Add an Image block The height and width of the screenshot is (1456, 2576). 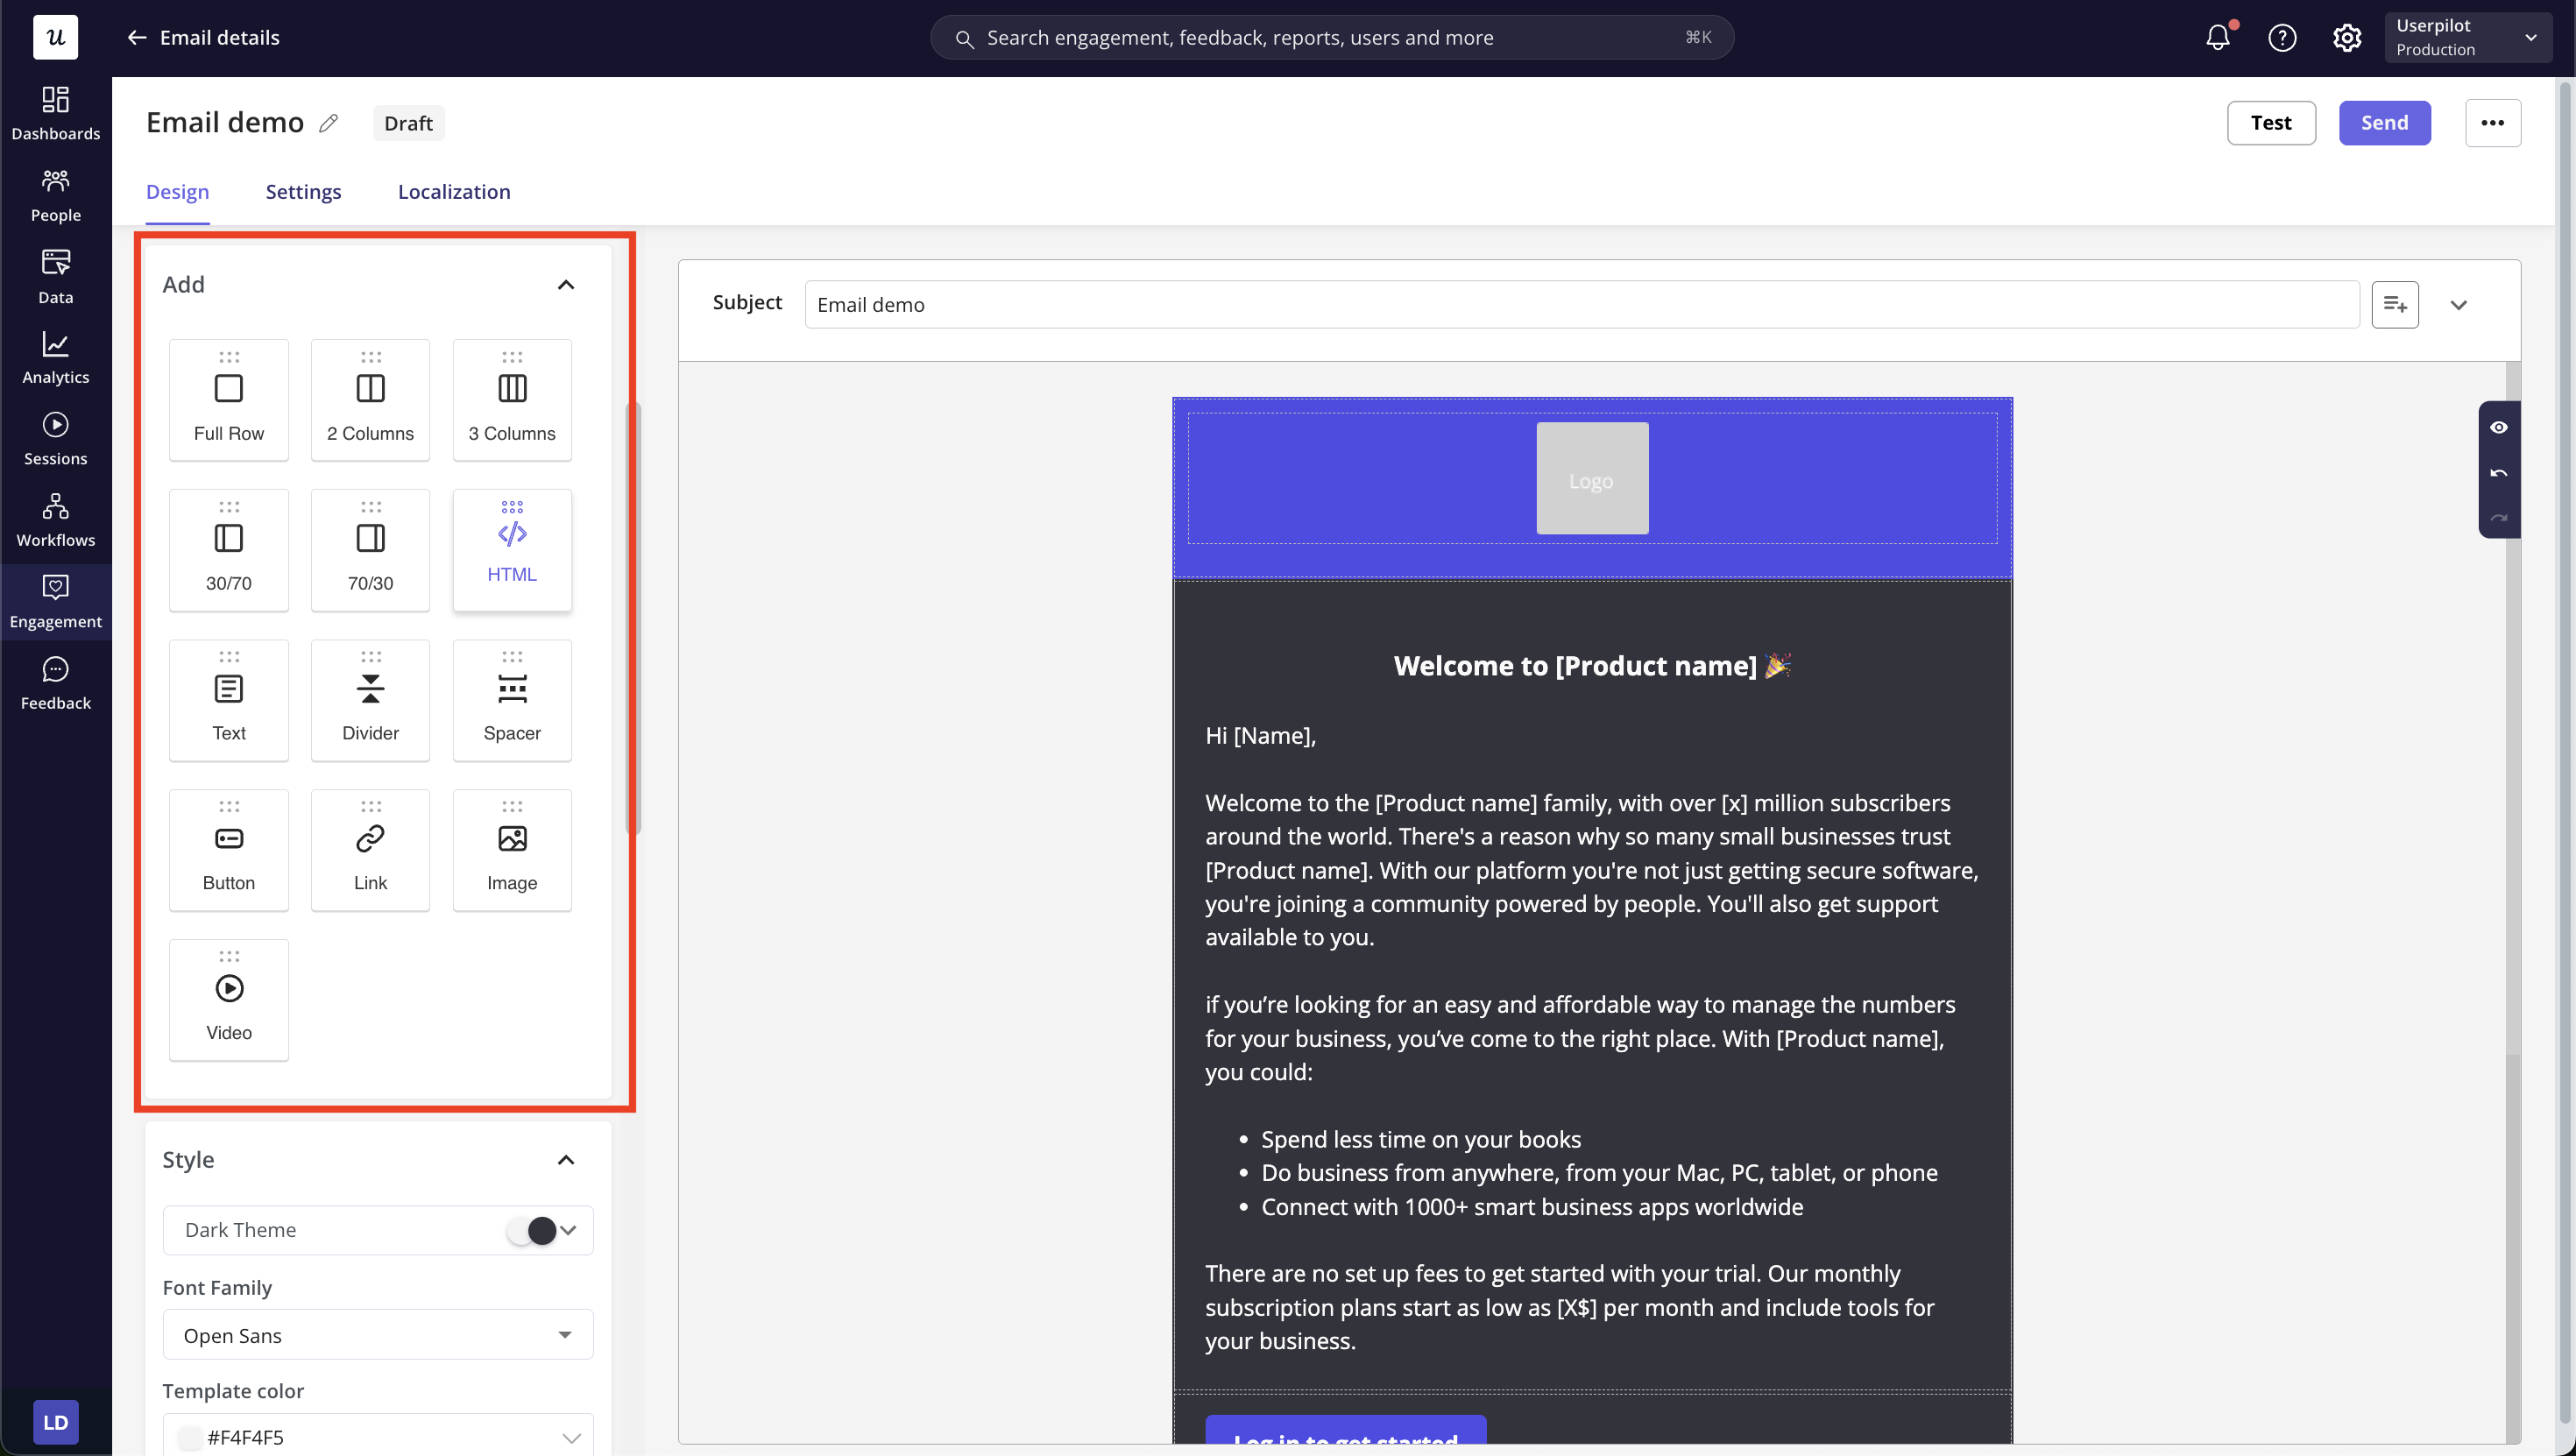pyautogui.click(x=512, y=850)
